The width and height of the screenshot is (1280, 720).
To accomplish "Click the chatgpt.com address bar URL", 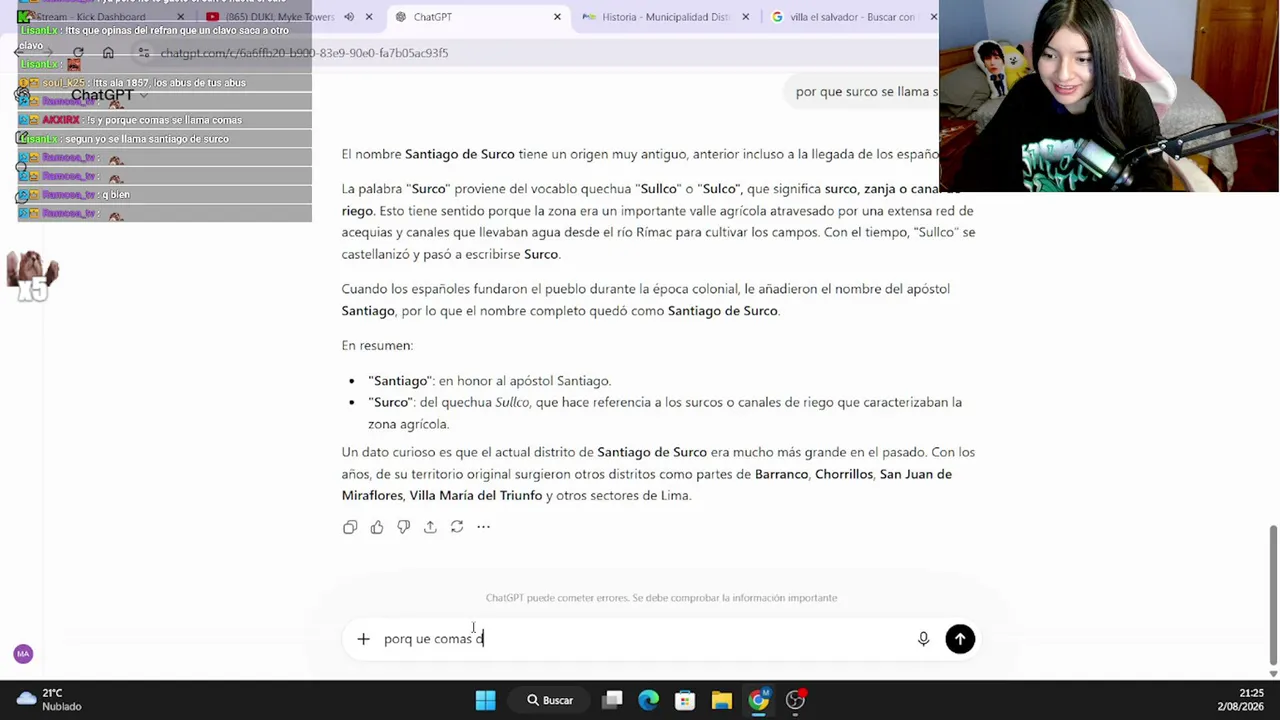I will (304, 53).
